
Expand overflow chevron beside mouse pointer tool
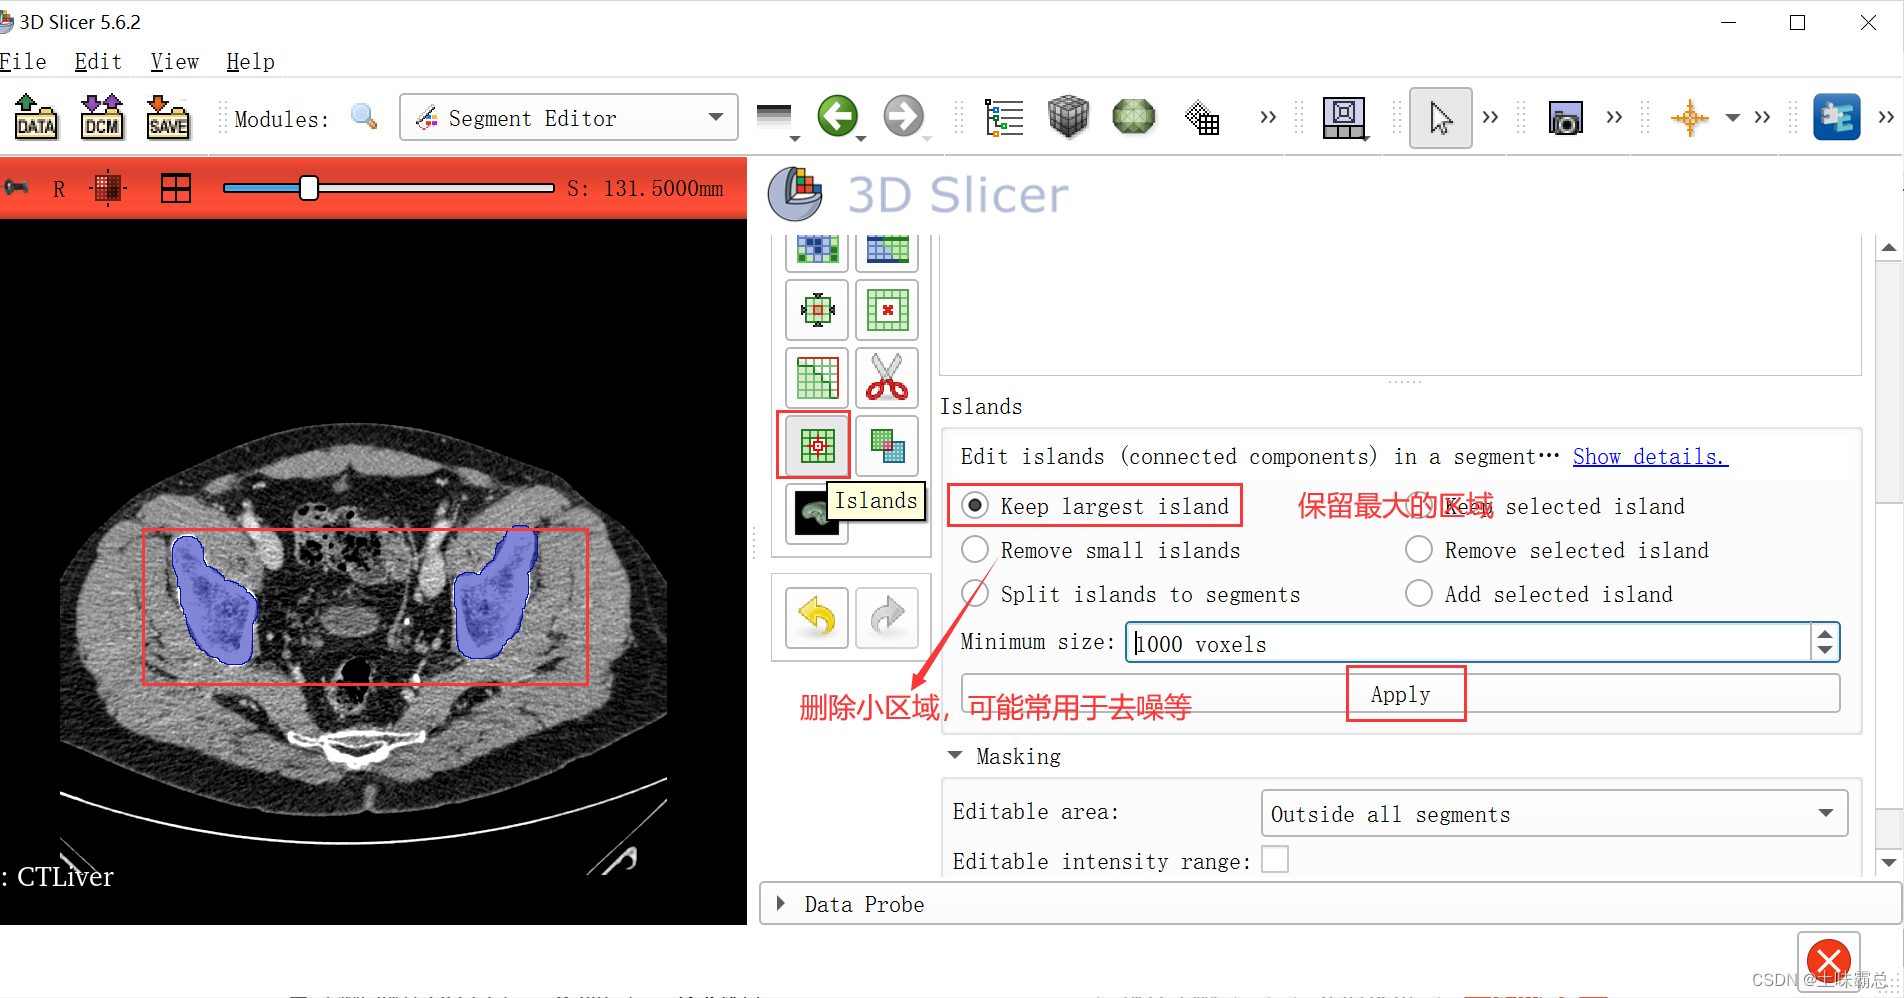[1490, 118]
